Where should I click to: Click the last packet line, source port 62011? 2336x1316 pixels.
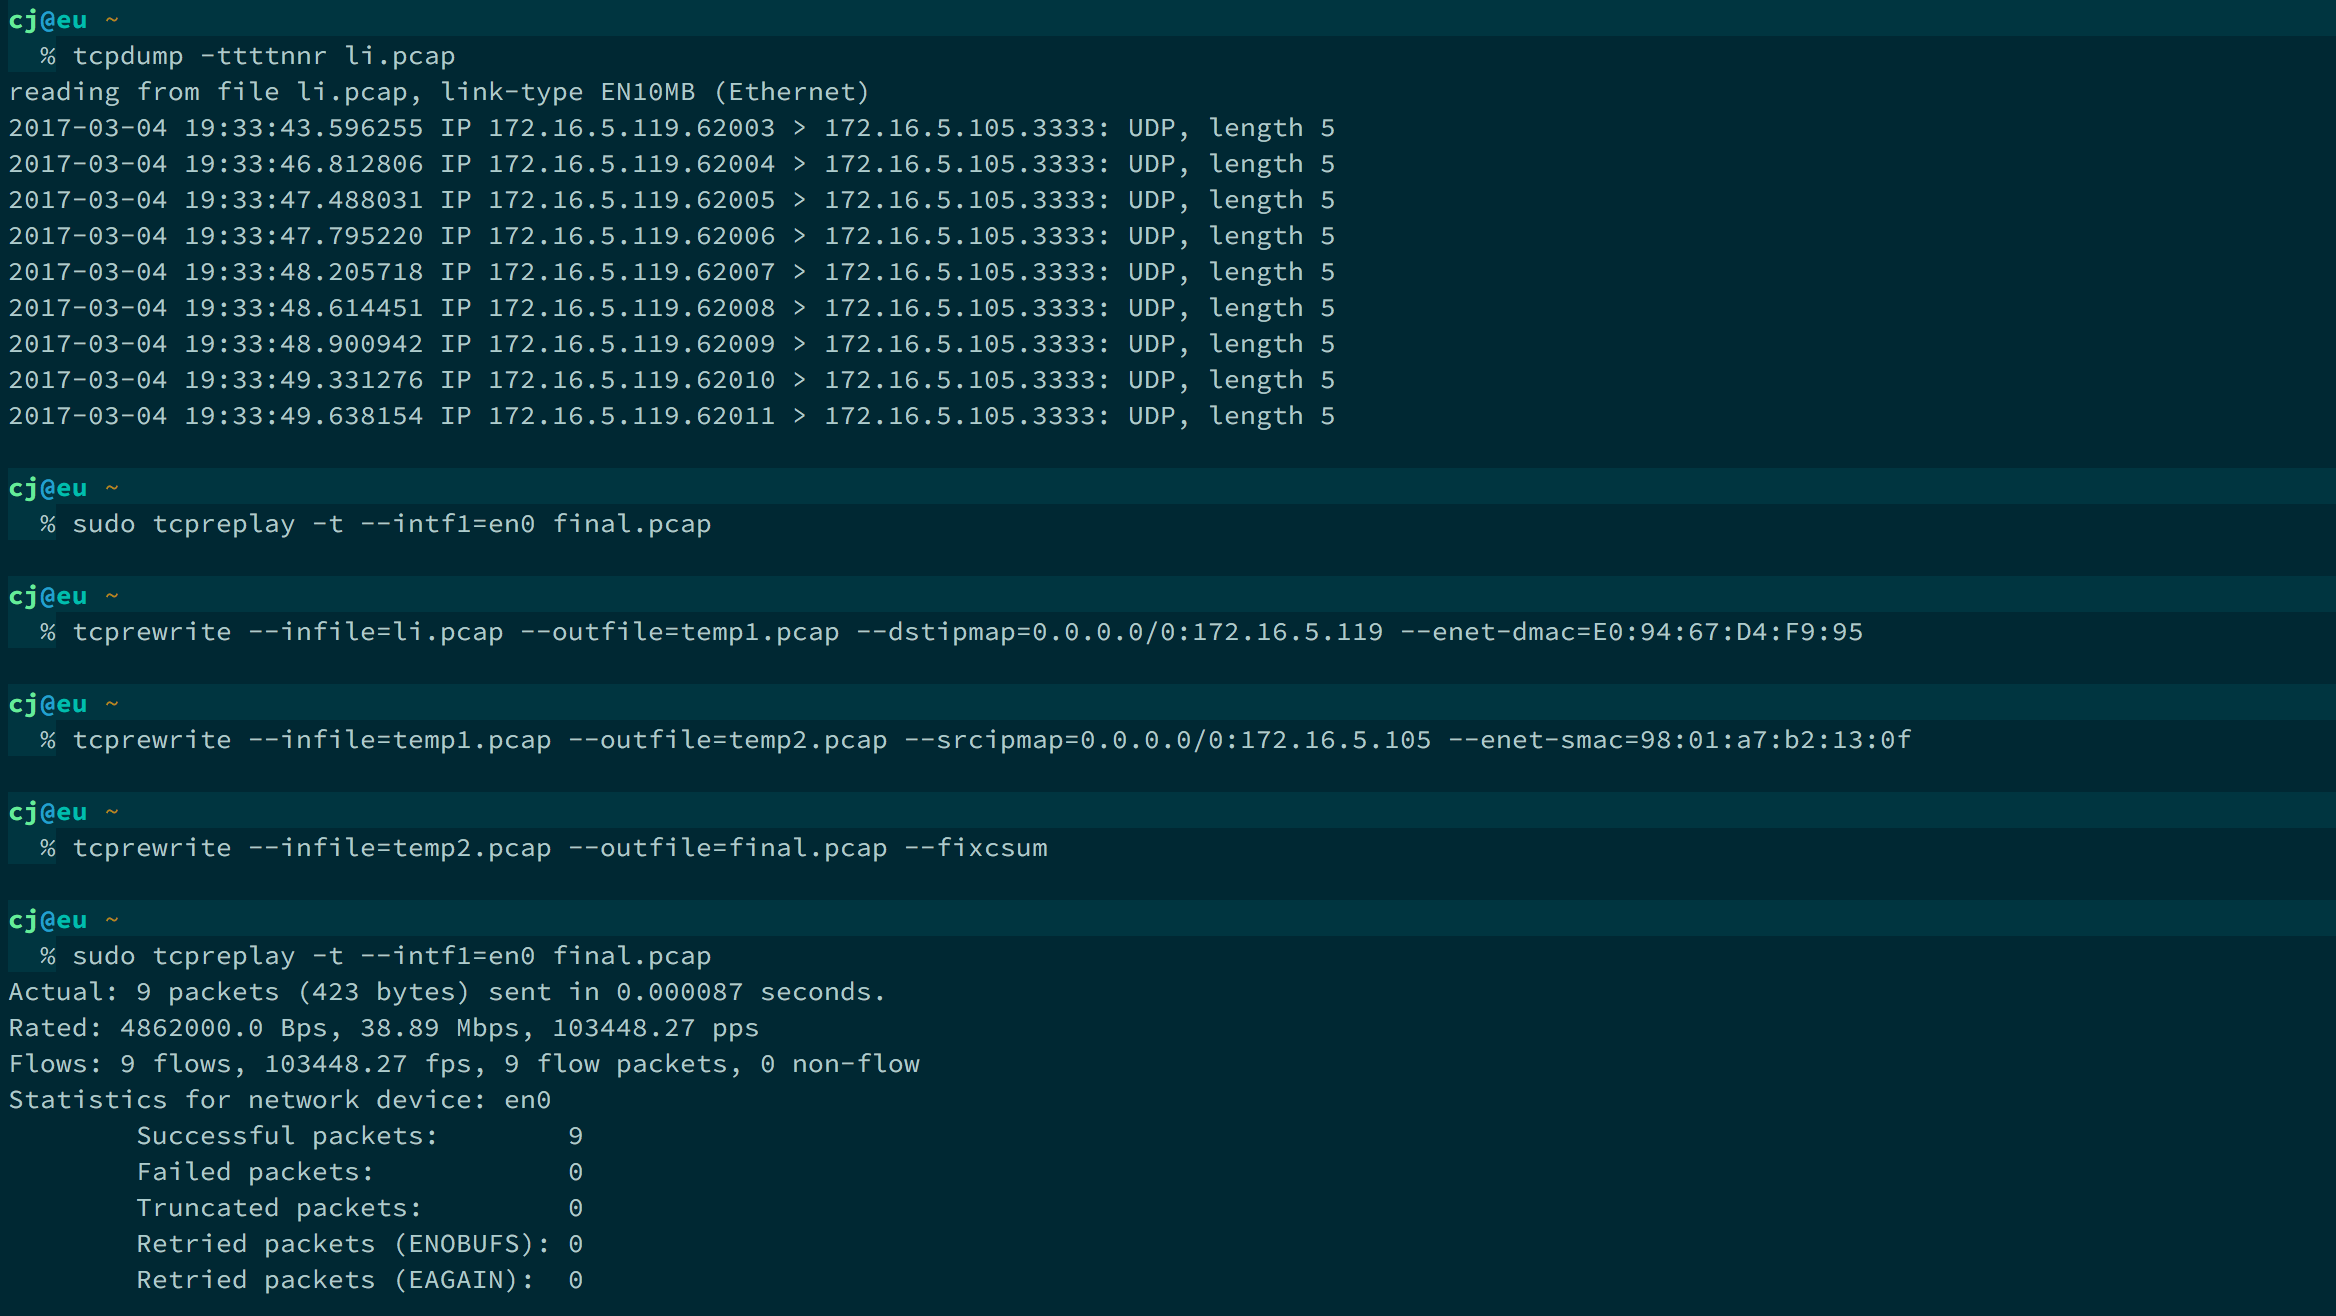pyautogui.click(x=670, y=416)
